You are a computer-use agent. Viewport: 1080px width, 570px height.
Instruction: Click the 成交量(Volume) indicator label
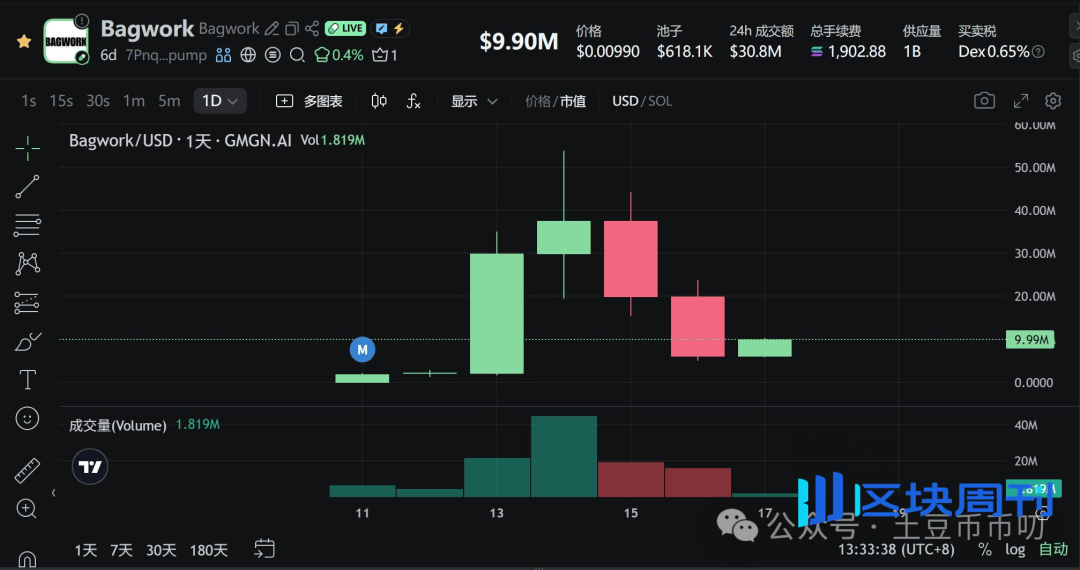click(x=118, y=425)
